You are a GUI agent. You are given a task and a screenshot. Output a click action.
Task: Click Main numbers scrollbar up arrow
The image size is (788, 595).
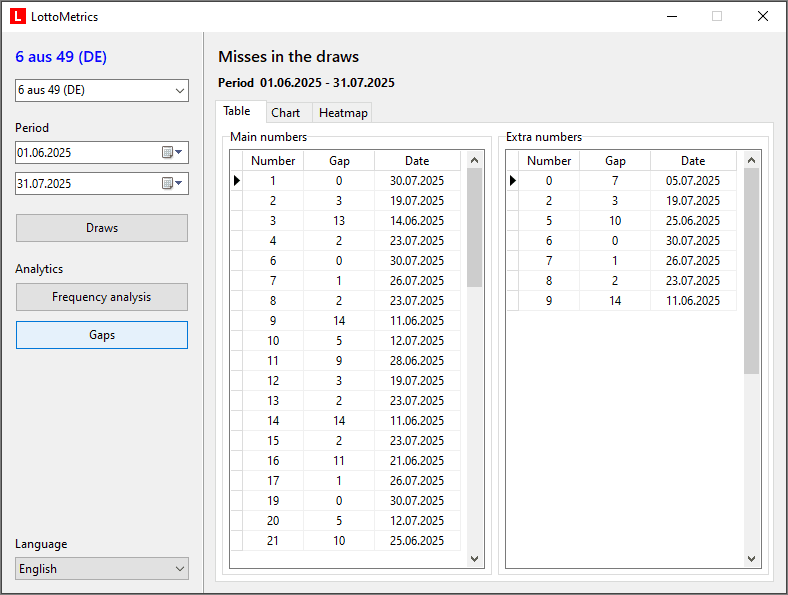tap(474, 160)
